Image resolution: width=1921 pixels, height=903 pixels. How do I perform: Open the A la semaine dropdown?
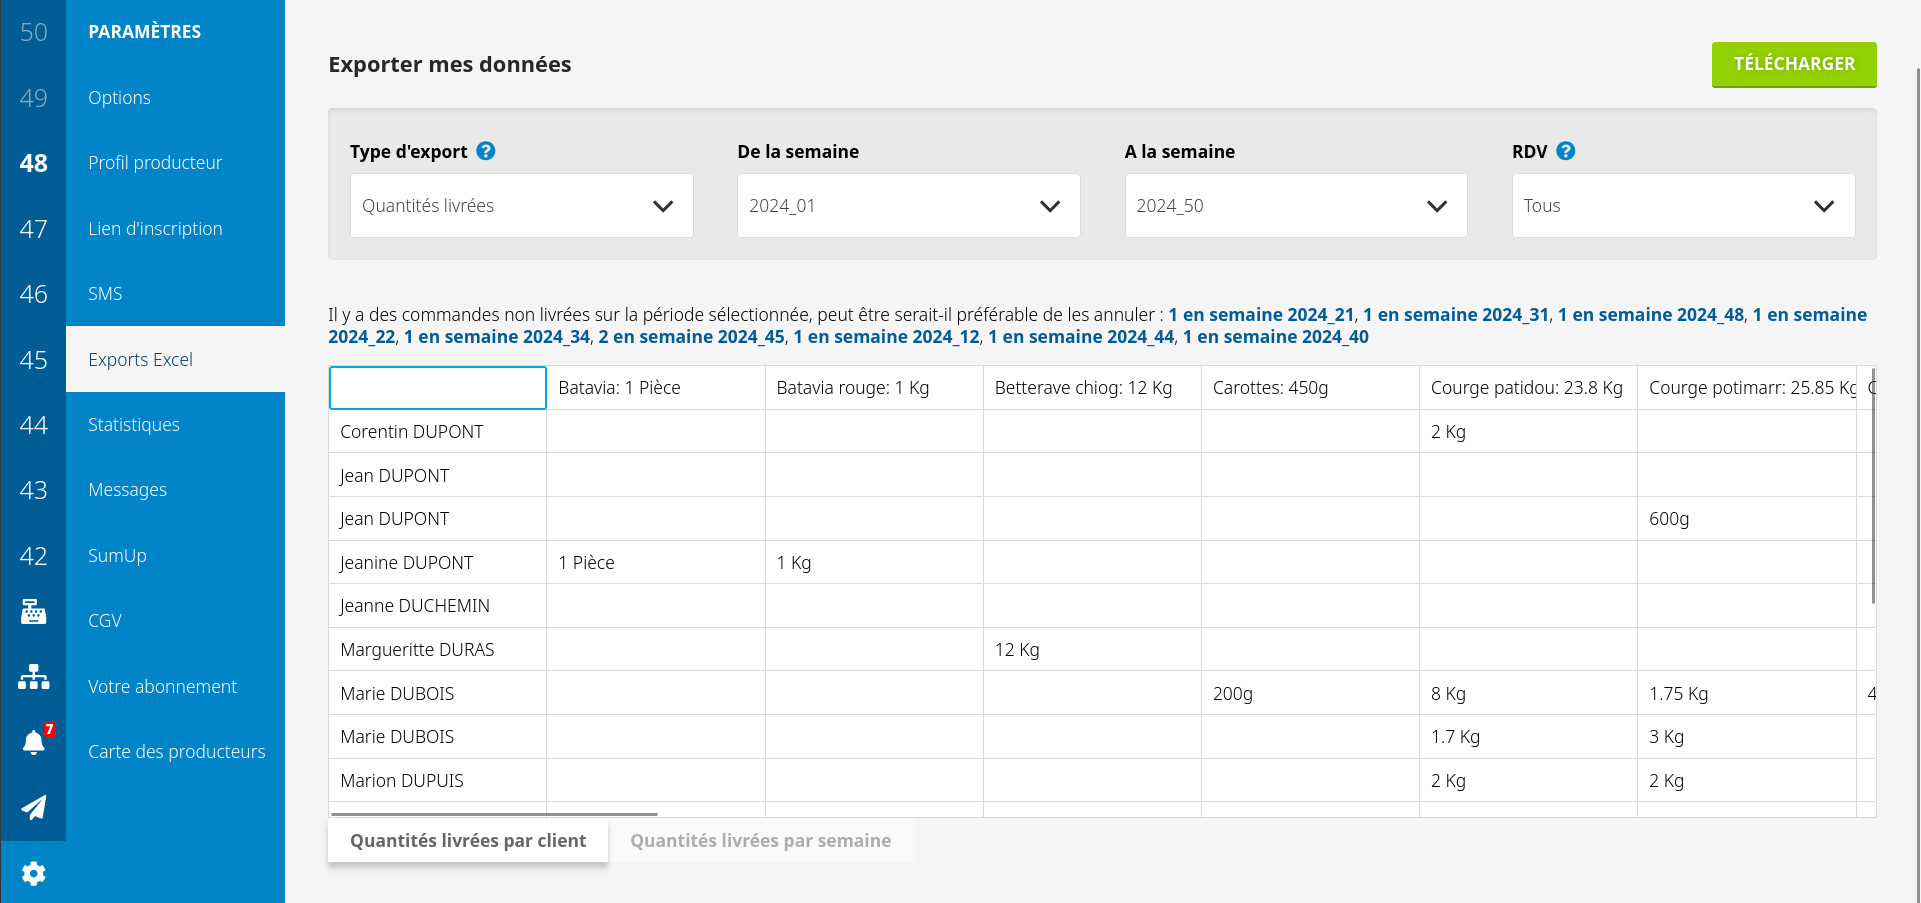pyautogui.click(x=1295, y=206)
